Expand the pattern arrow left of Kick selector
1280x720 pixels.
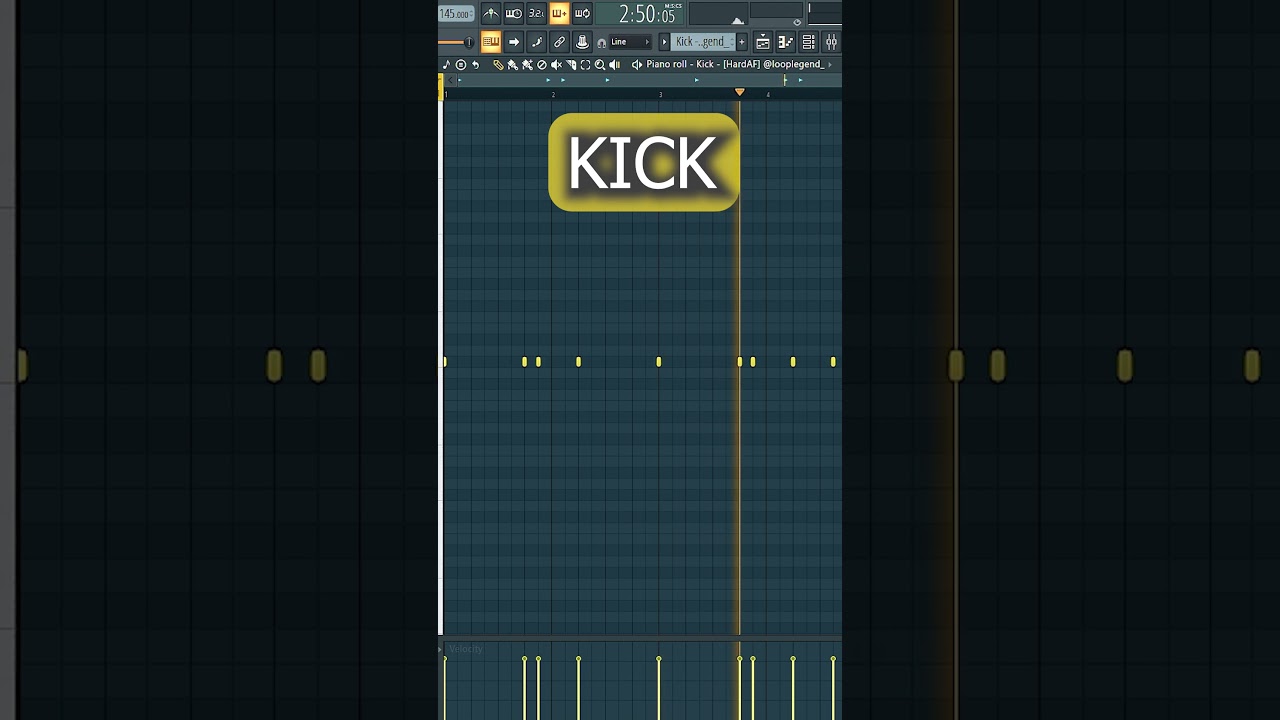[664, 42]
